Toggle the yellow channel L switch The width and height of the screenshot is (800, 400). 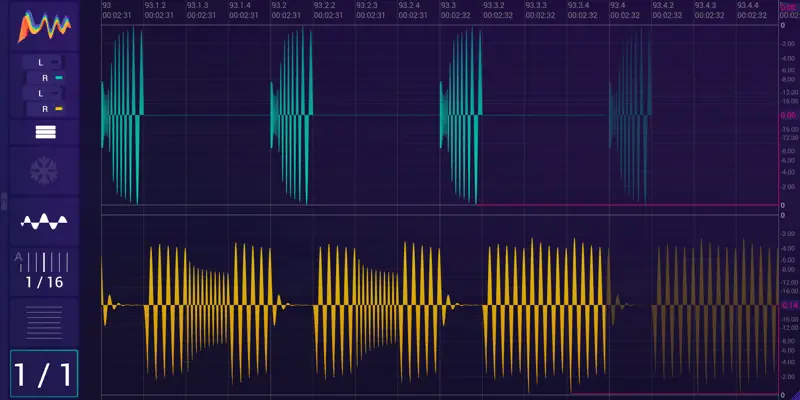click(x=44, y=92)
